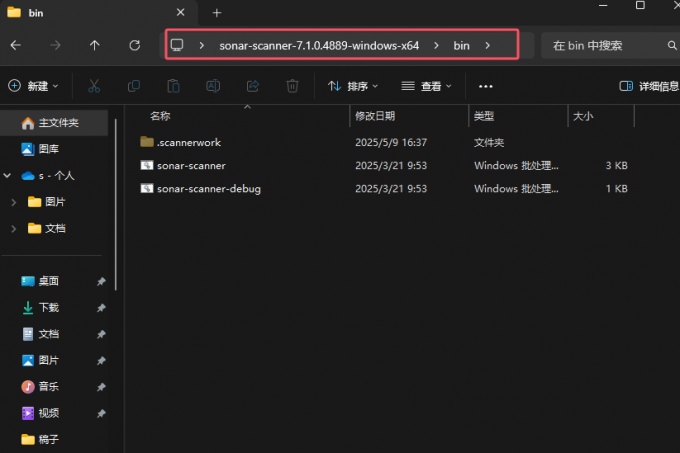
Task: Sort by the 名称 column header
Action: [160, 116]
